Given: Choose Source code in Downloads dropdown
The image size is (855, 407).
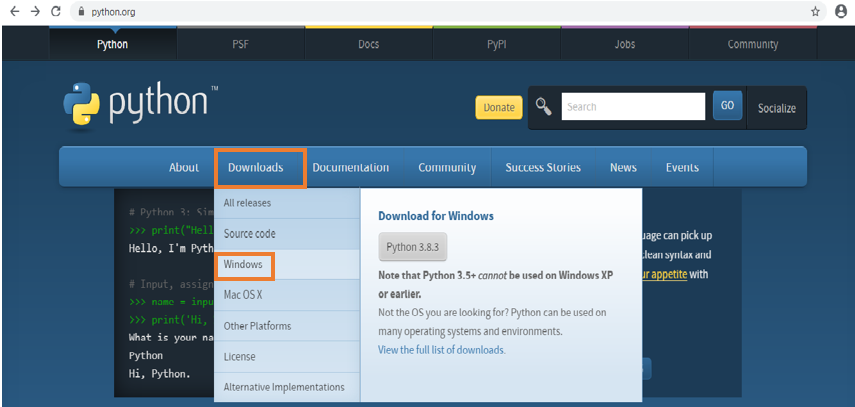Looking at the screenshot, I should pos(287,234).
